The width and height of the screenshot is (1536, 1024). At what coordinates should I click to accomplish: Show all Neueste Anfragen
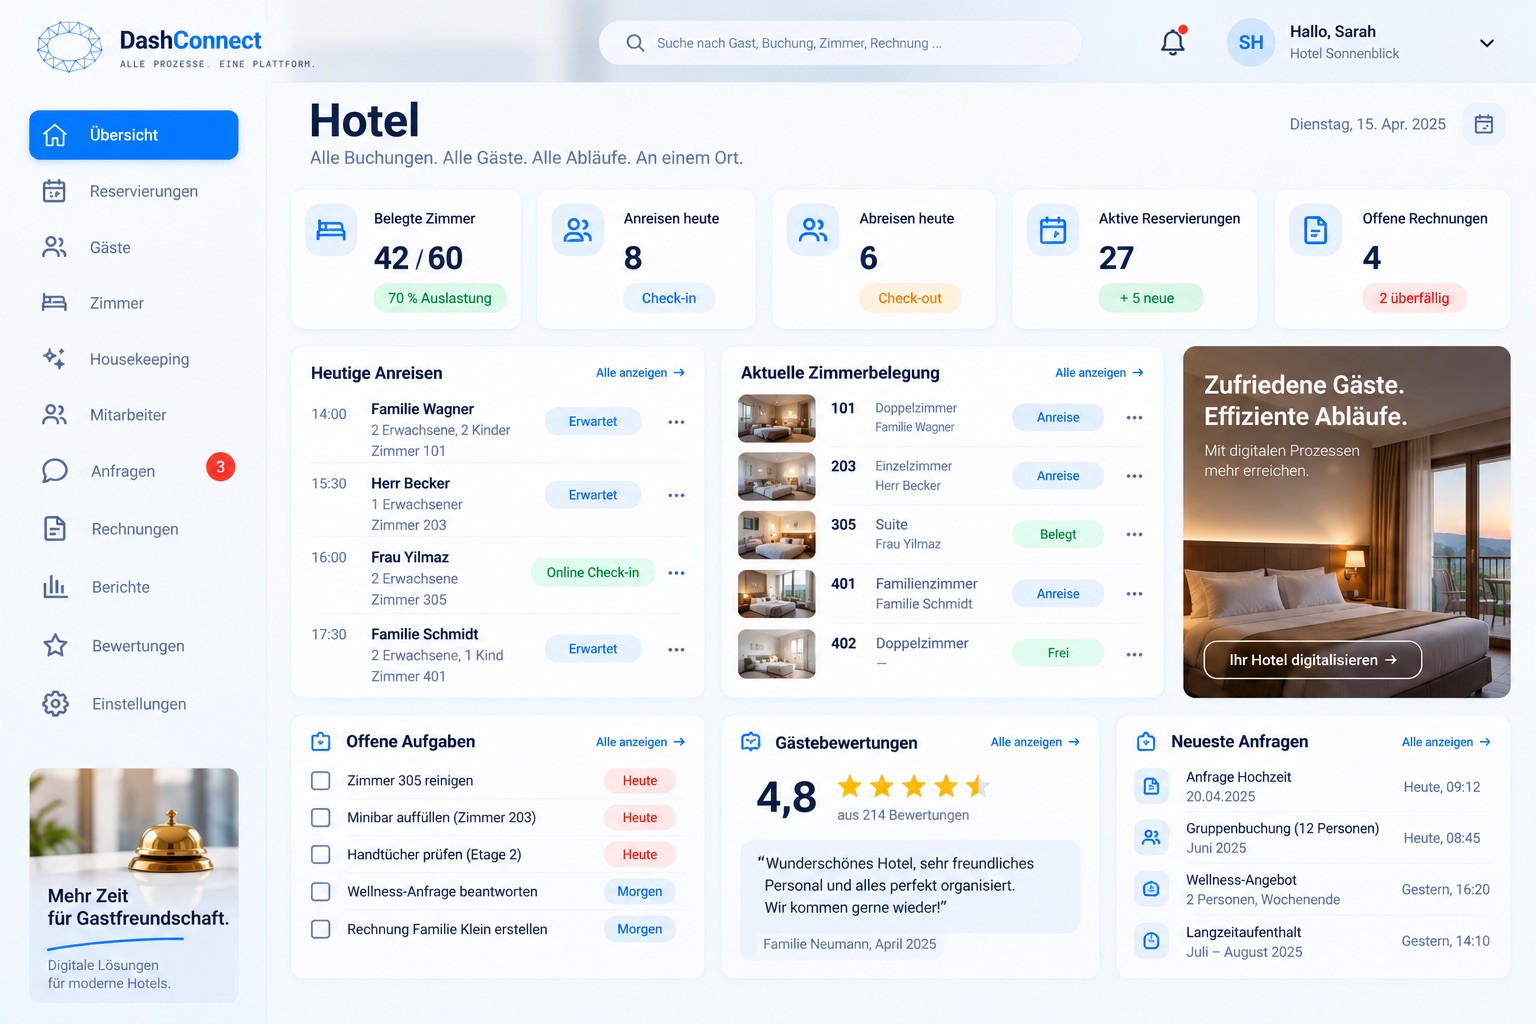1446,742
